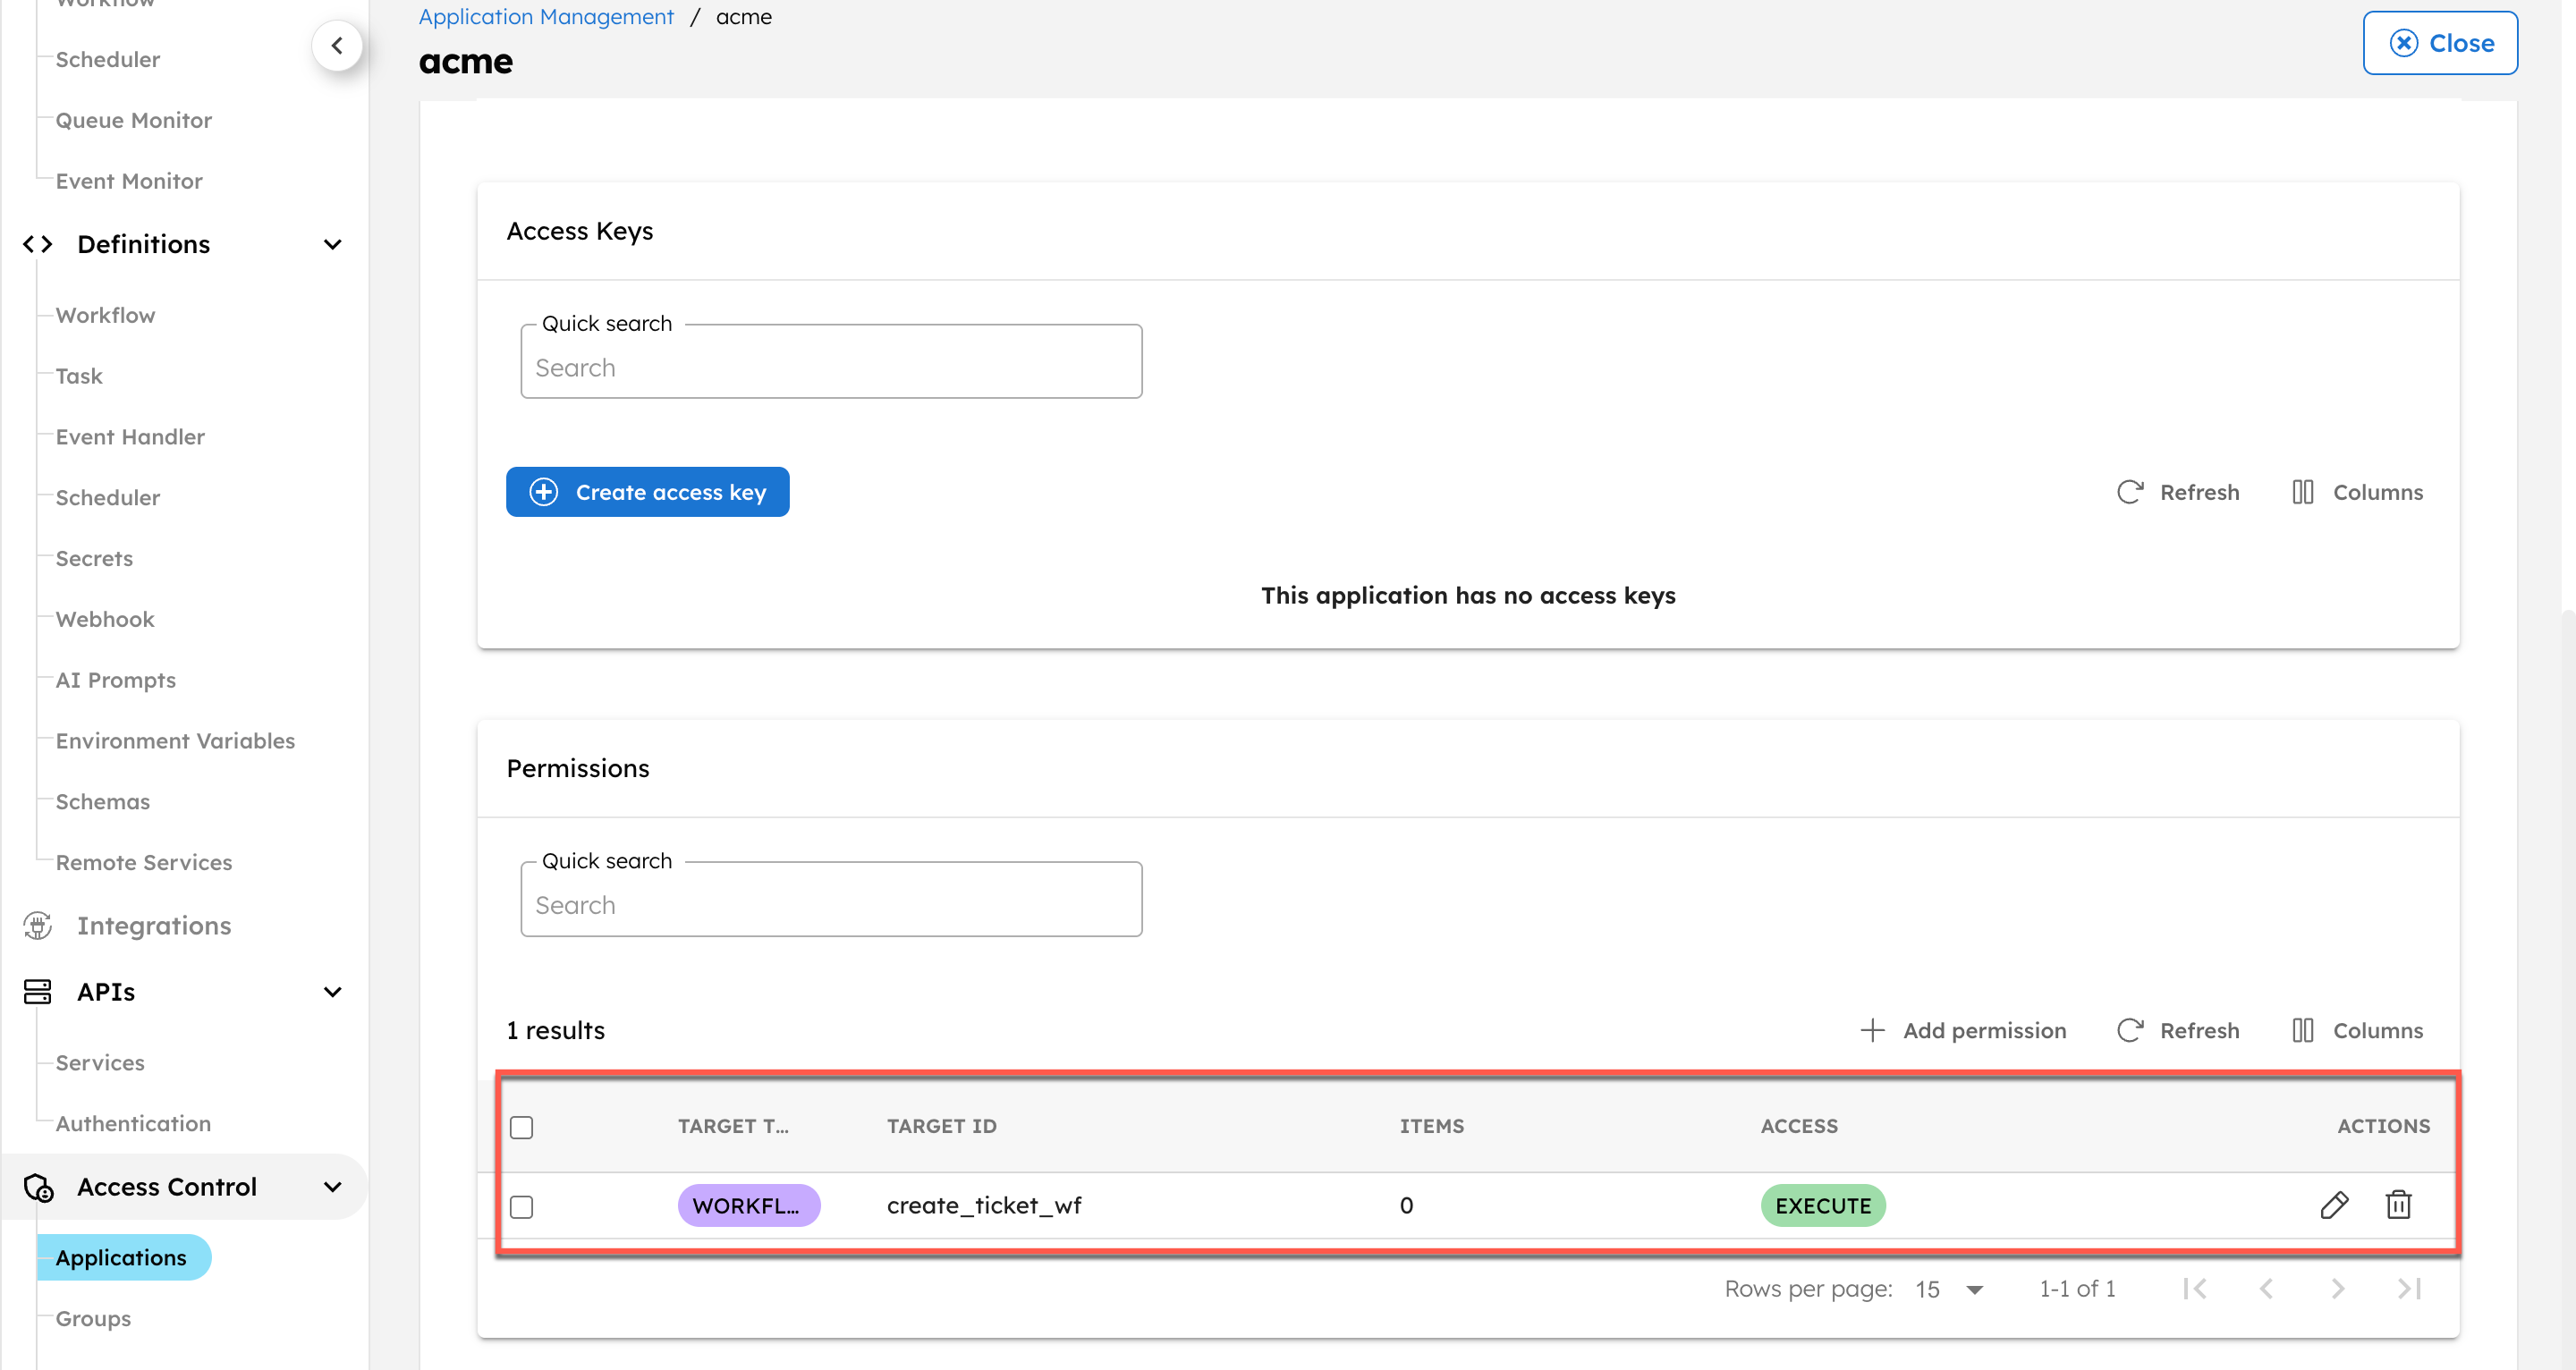Viewport: 2576px width, 1370px height.
Task: Edit the create_ticket_wf permission with pencil icon
Action: [2335, 1205]
